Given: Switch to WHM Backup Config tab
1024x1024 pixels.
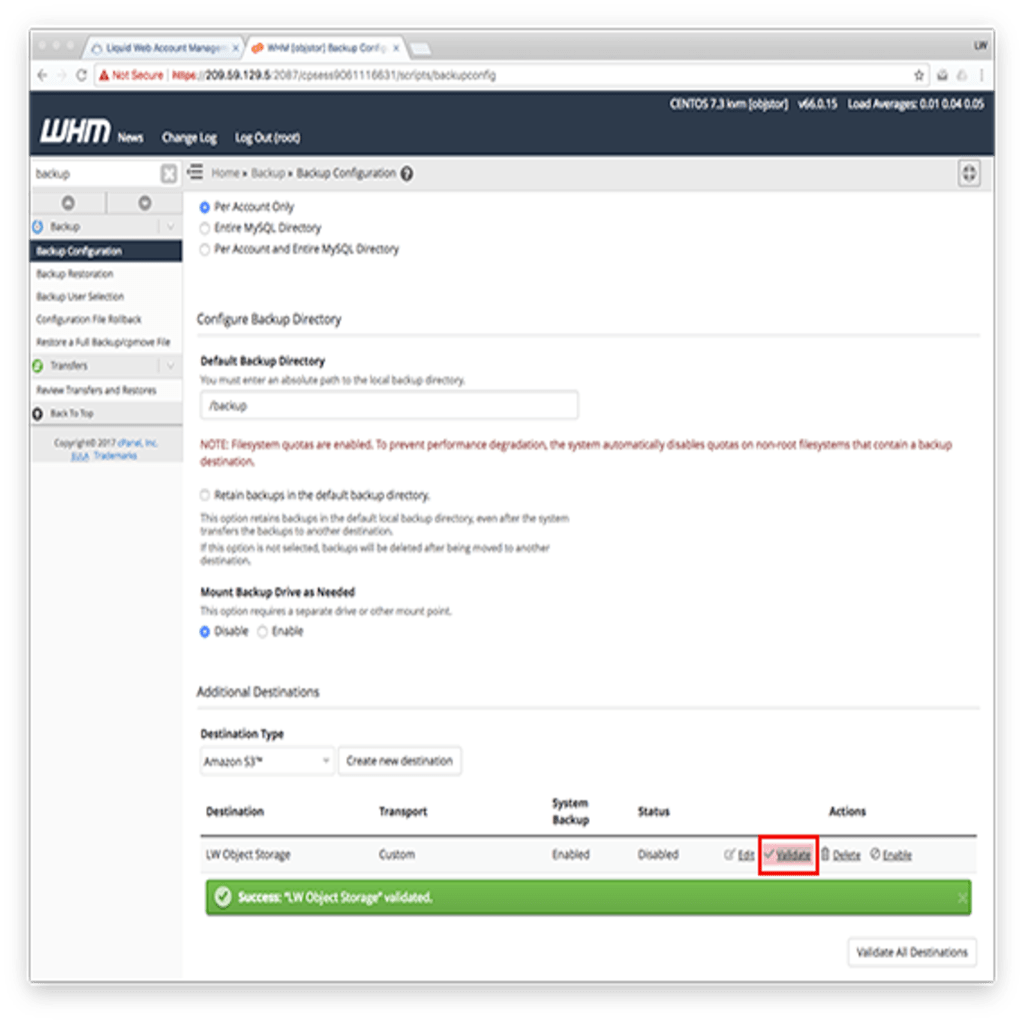Looking at the screenshot, I should click(323, 48).
